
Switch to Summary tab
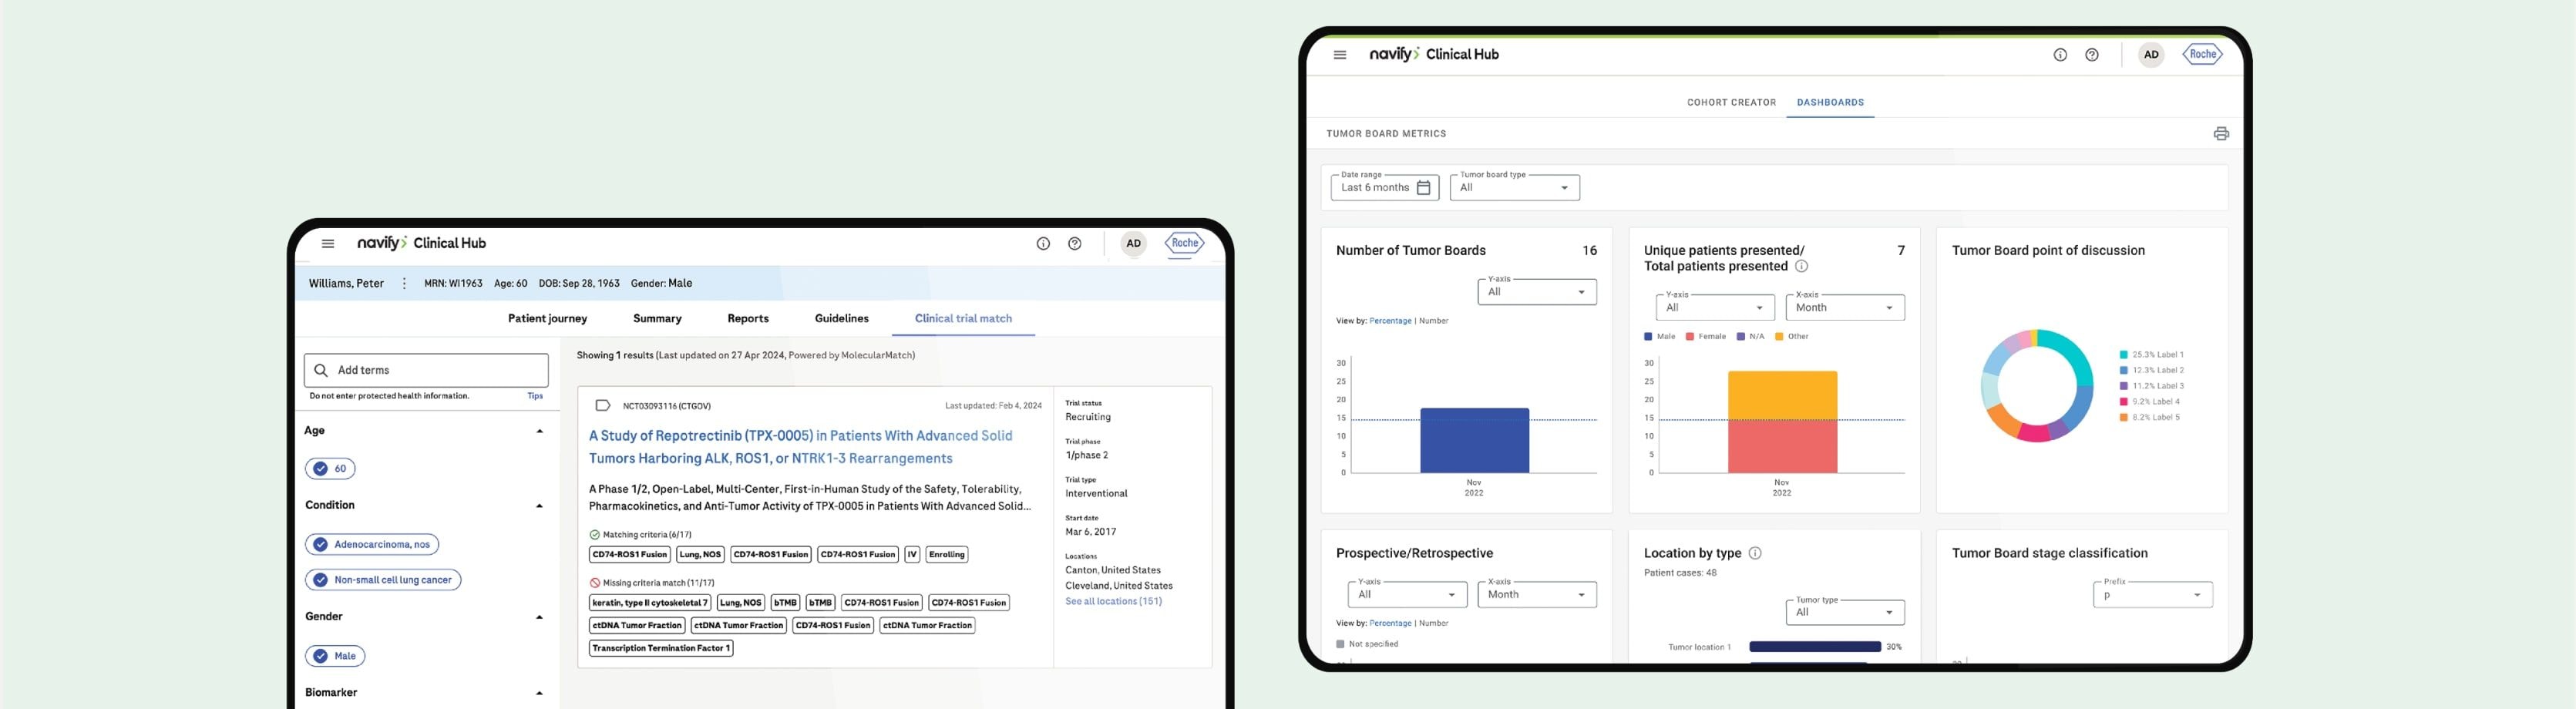657,319
